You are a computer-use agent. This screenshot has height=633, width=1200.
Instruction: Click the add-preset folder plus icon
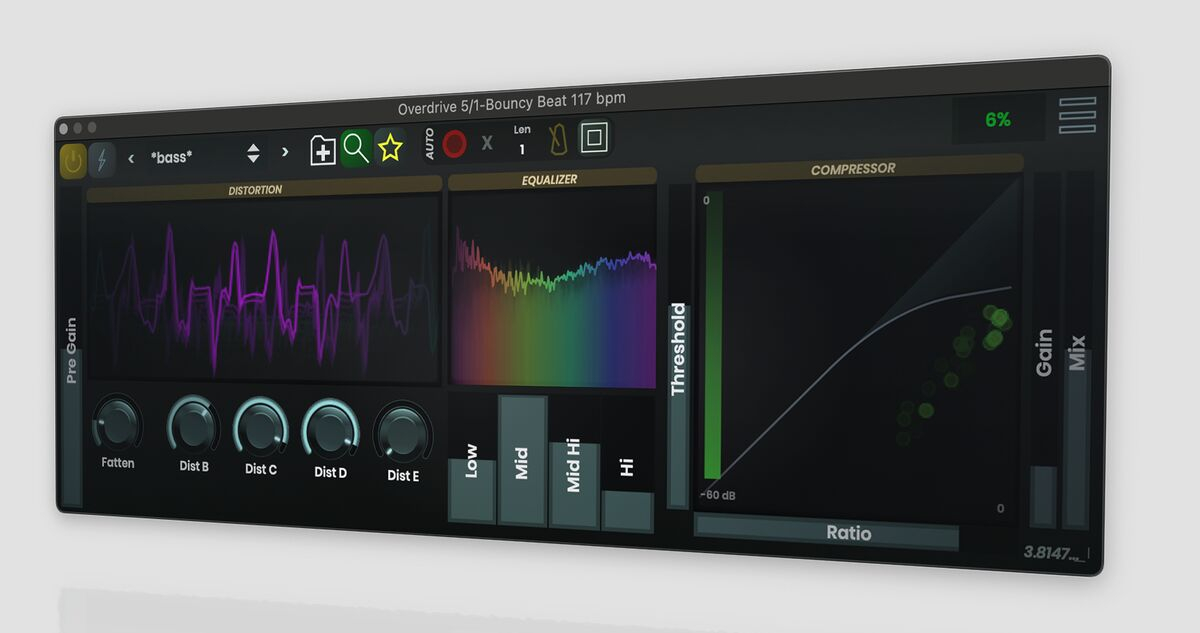[x=322, y=151]
